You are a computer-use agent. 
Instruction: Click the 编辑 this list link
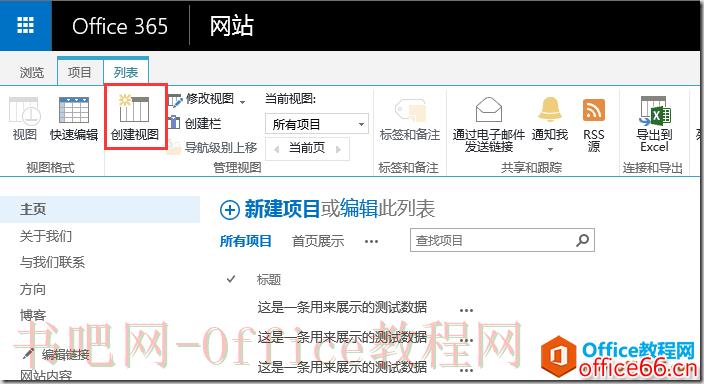[x=359, y=209]
